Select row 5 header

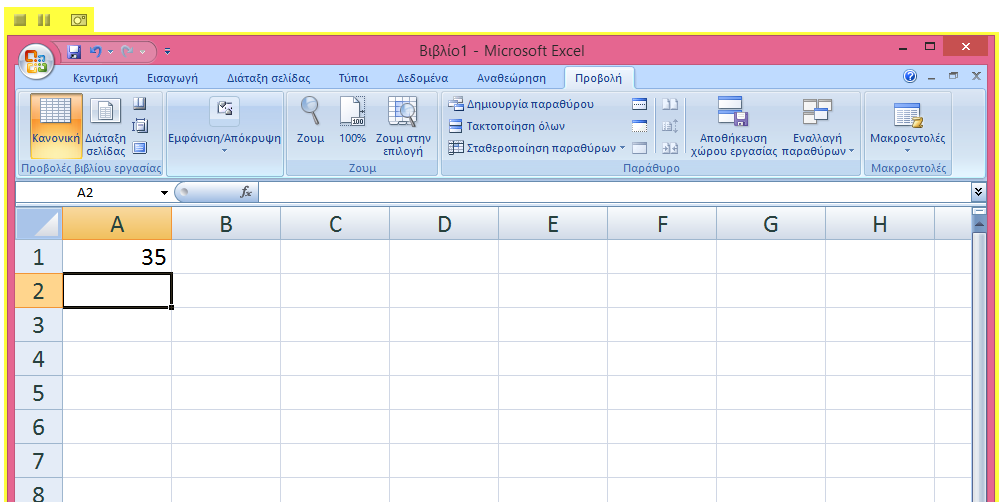coord(39,393)
